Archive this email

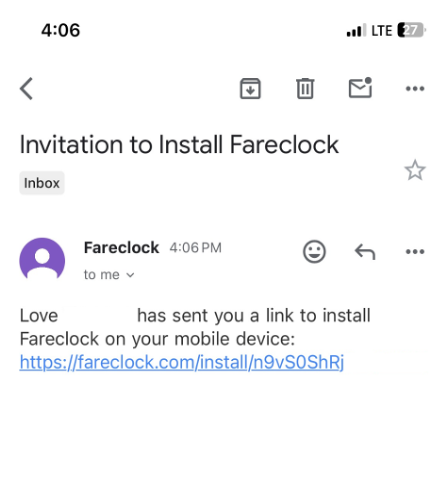click(x=250, y=88)
